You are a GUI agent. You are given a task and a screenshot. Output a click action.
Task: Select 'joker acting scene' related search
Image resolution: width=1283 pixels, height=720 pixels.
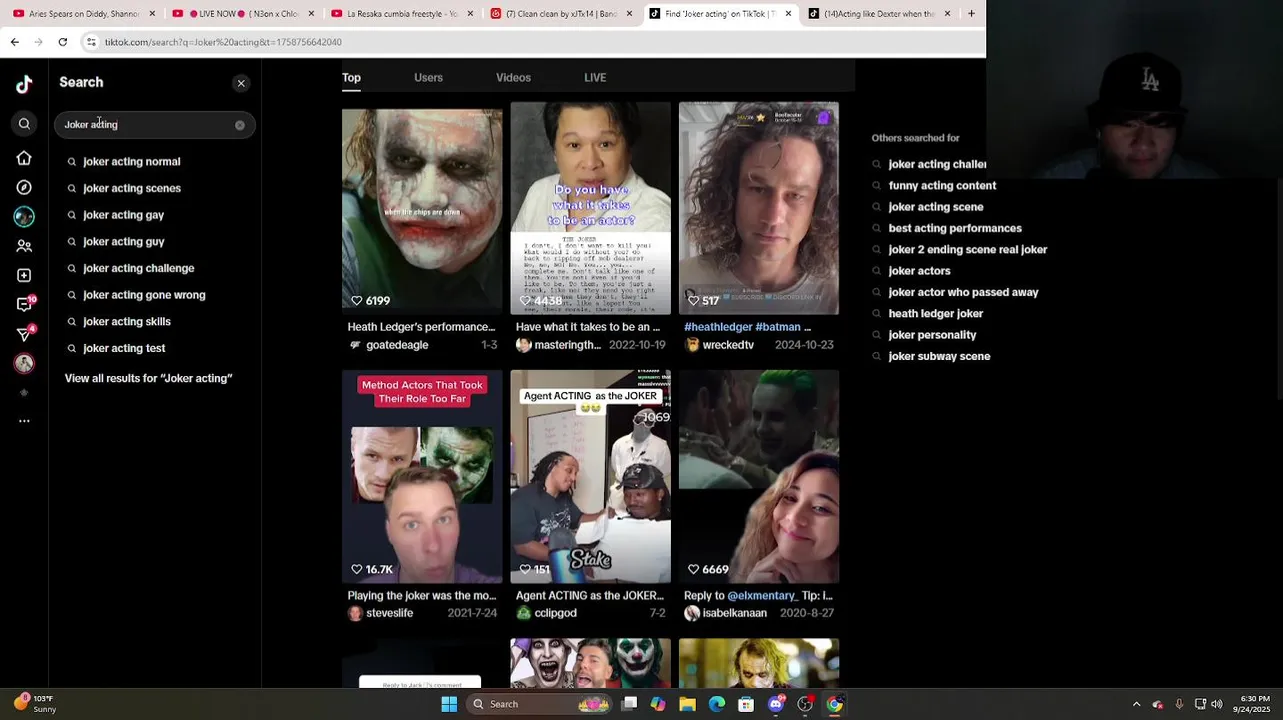(935, 207)
